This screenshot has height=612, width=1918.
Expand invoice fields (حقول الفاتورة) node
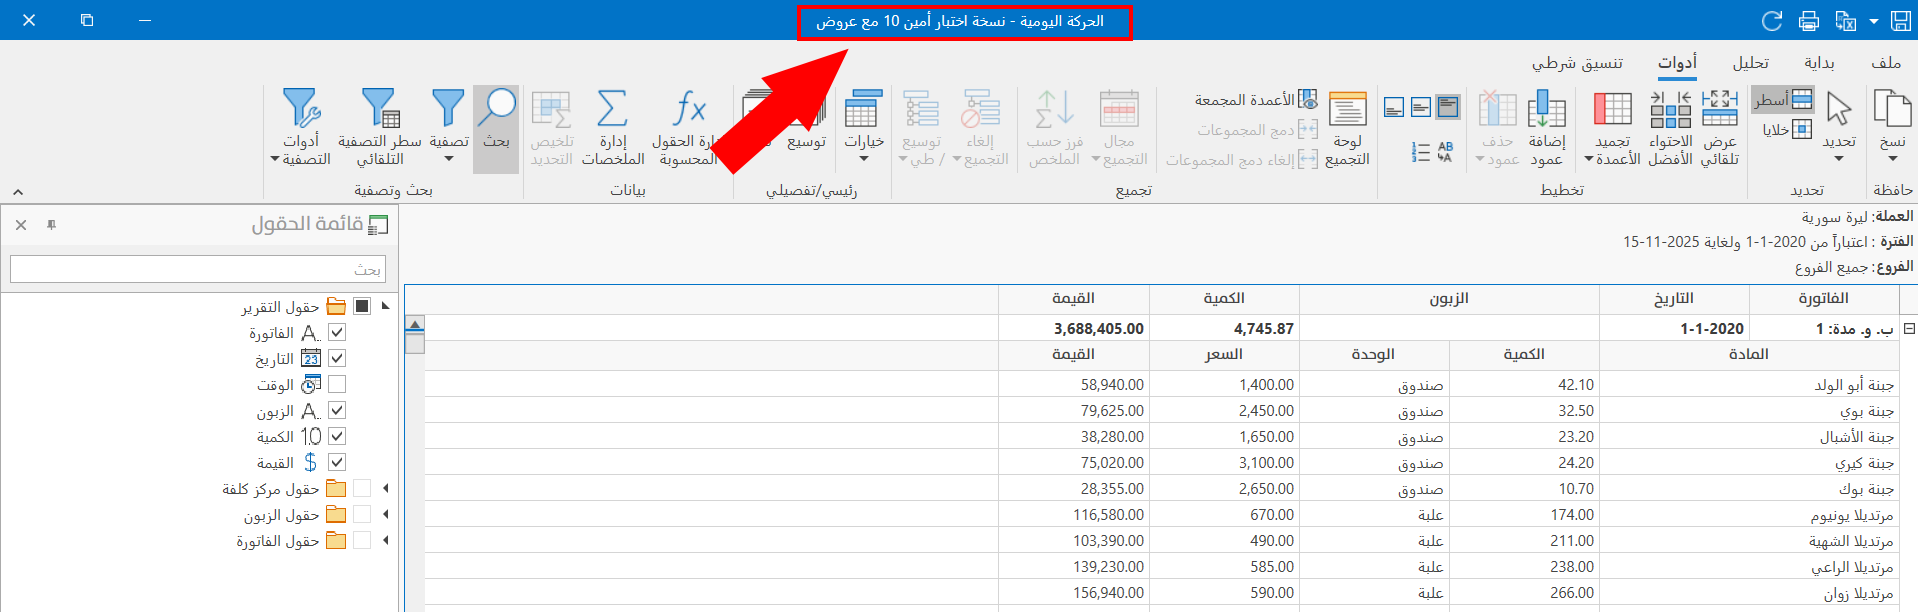[x=386, y=540]
